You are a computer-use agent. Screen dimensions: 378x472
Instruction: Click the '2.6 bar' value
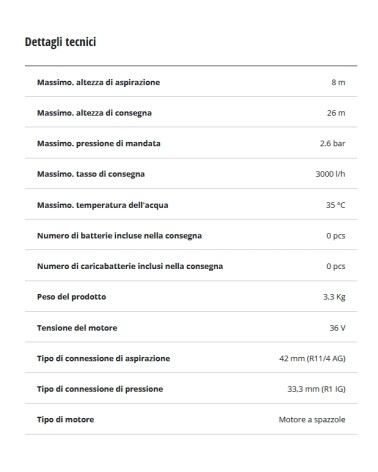point(333,144)
